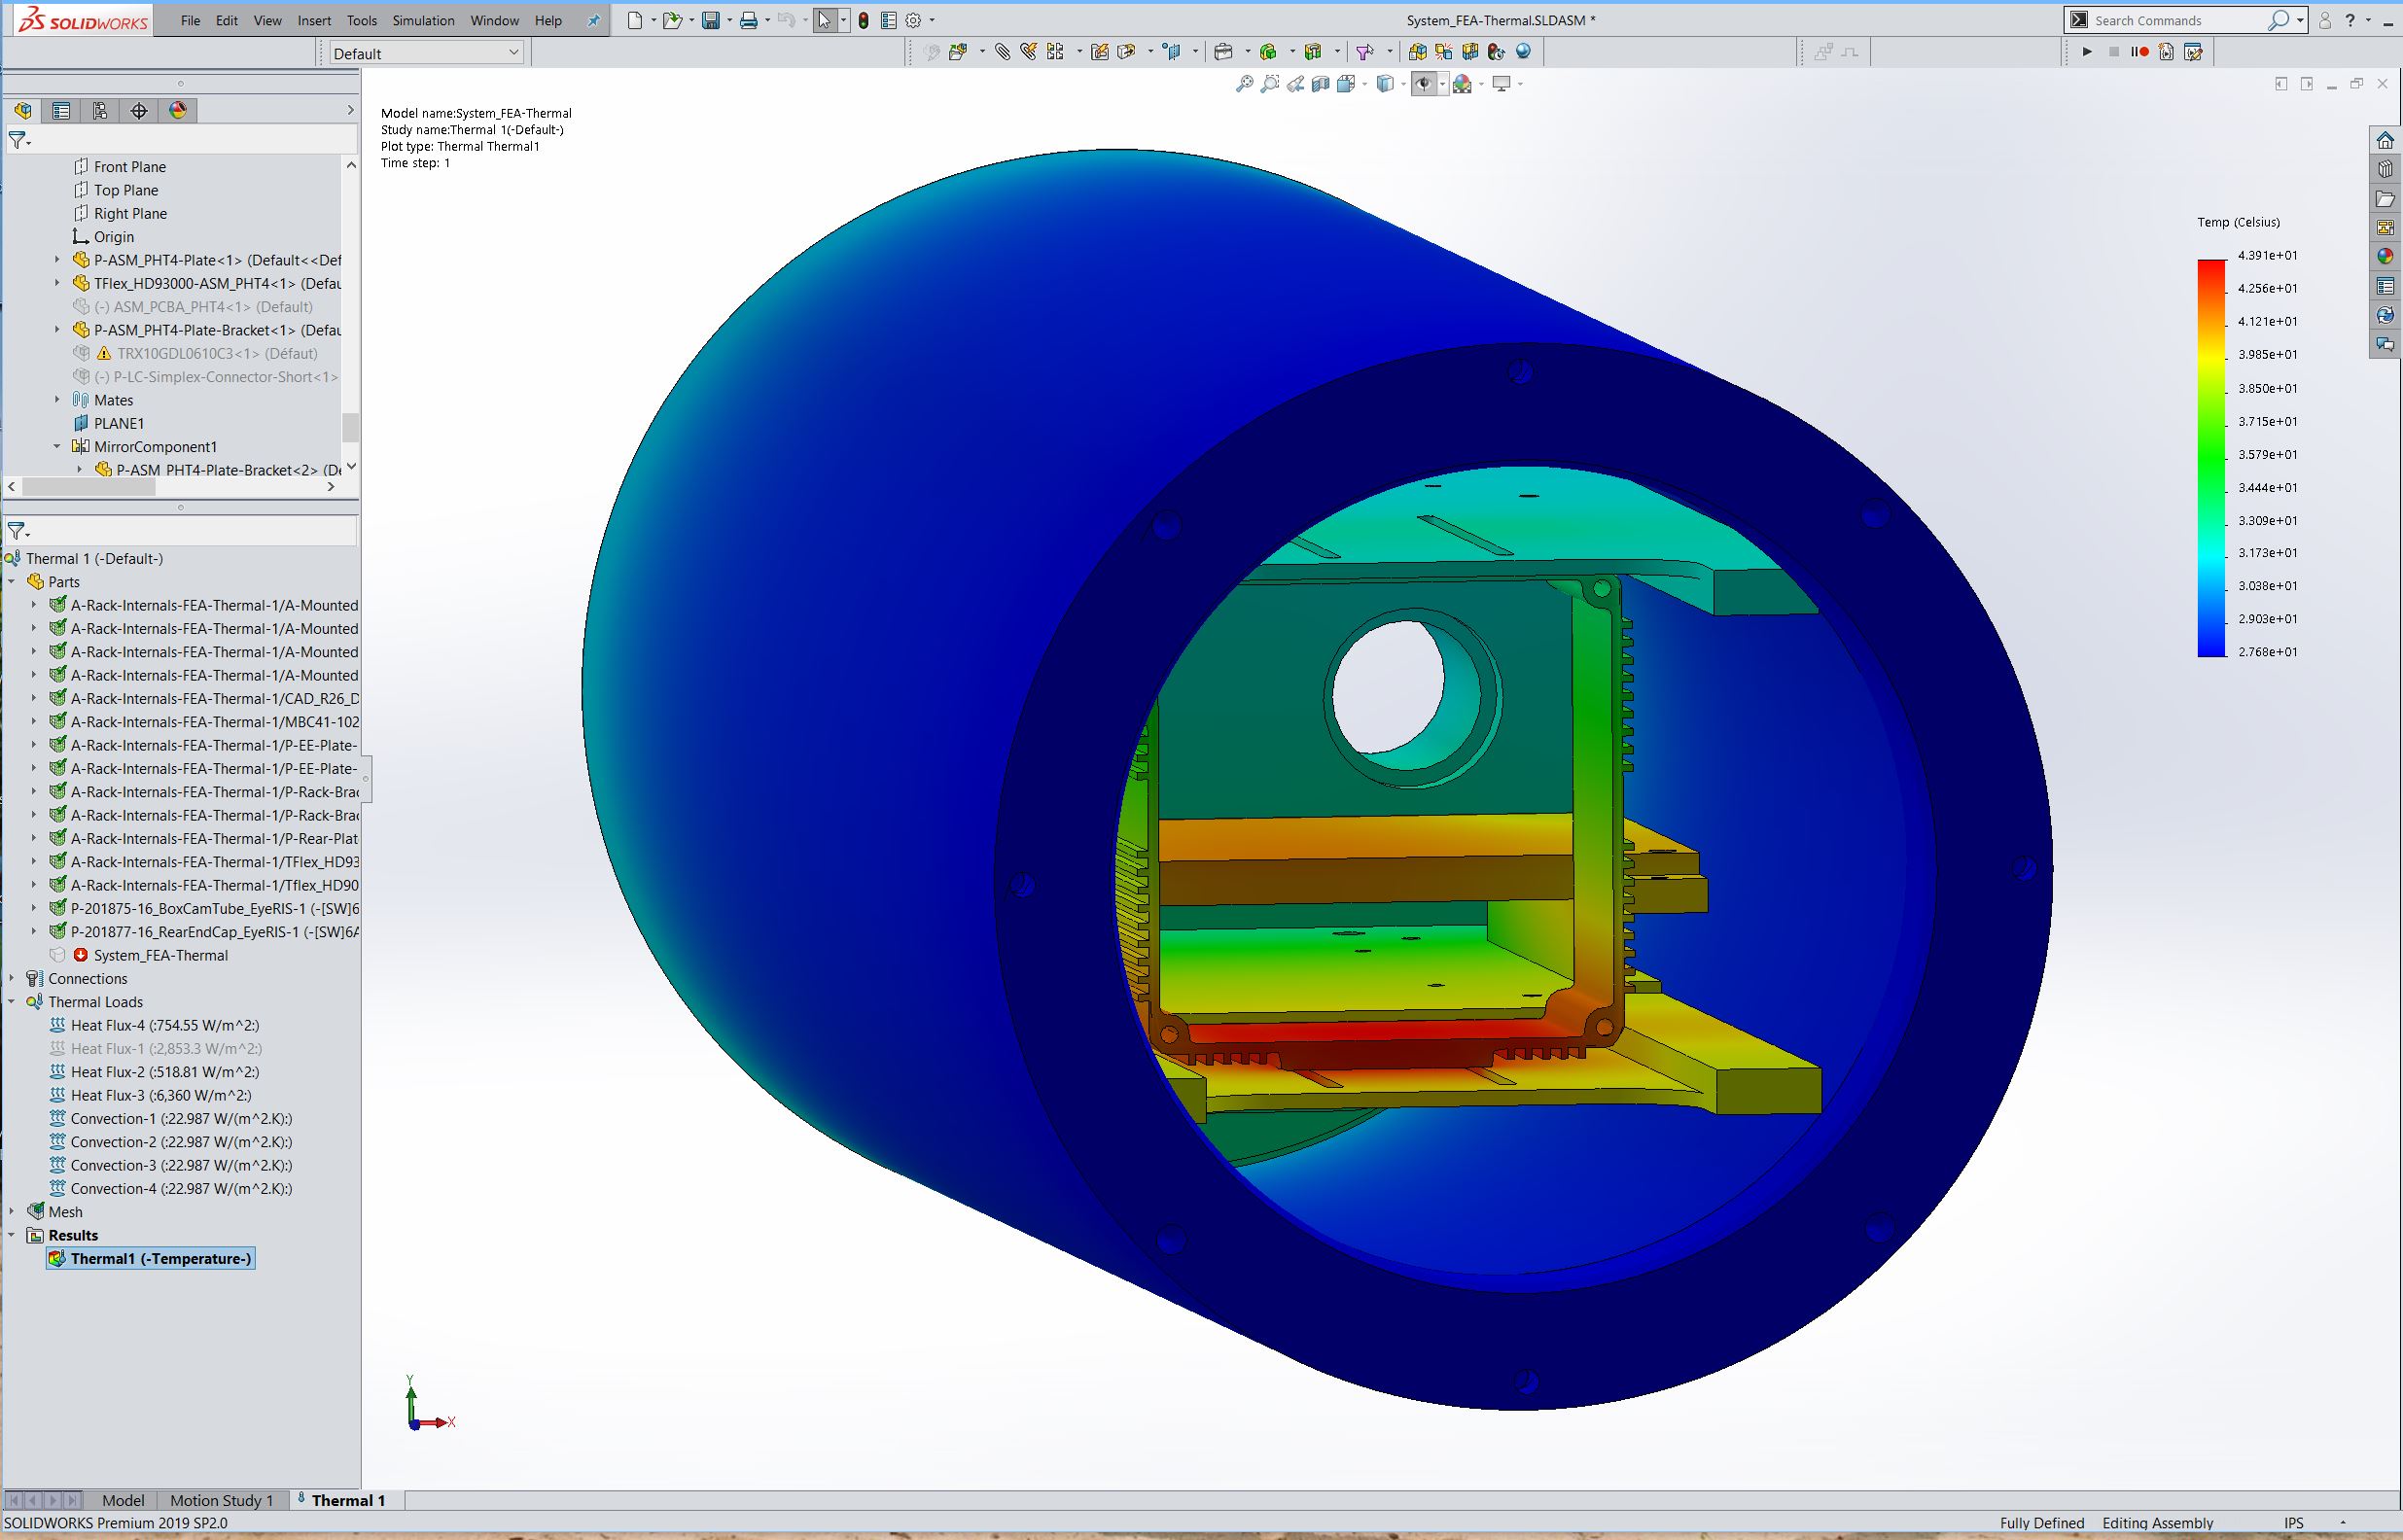Click the Print icon
2403x1540 pixels.
(748, 20)
